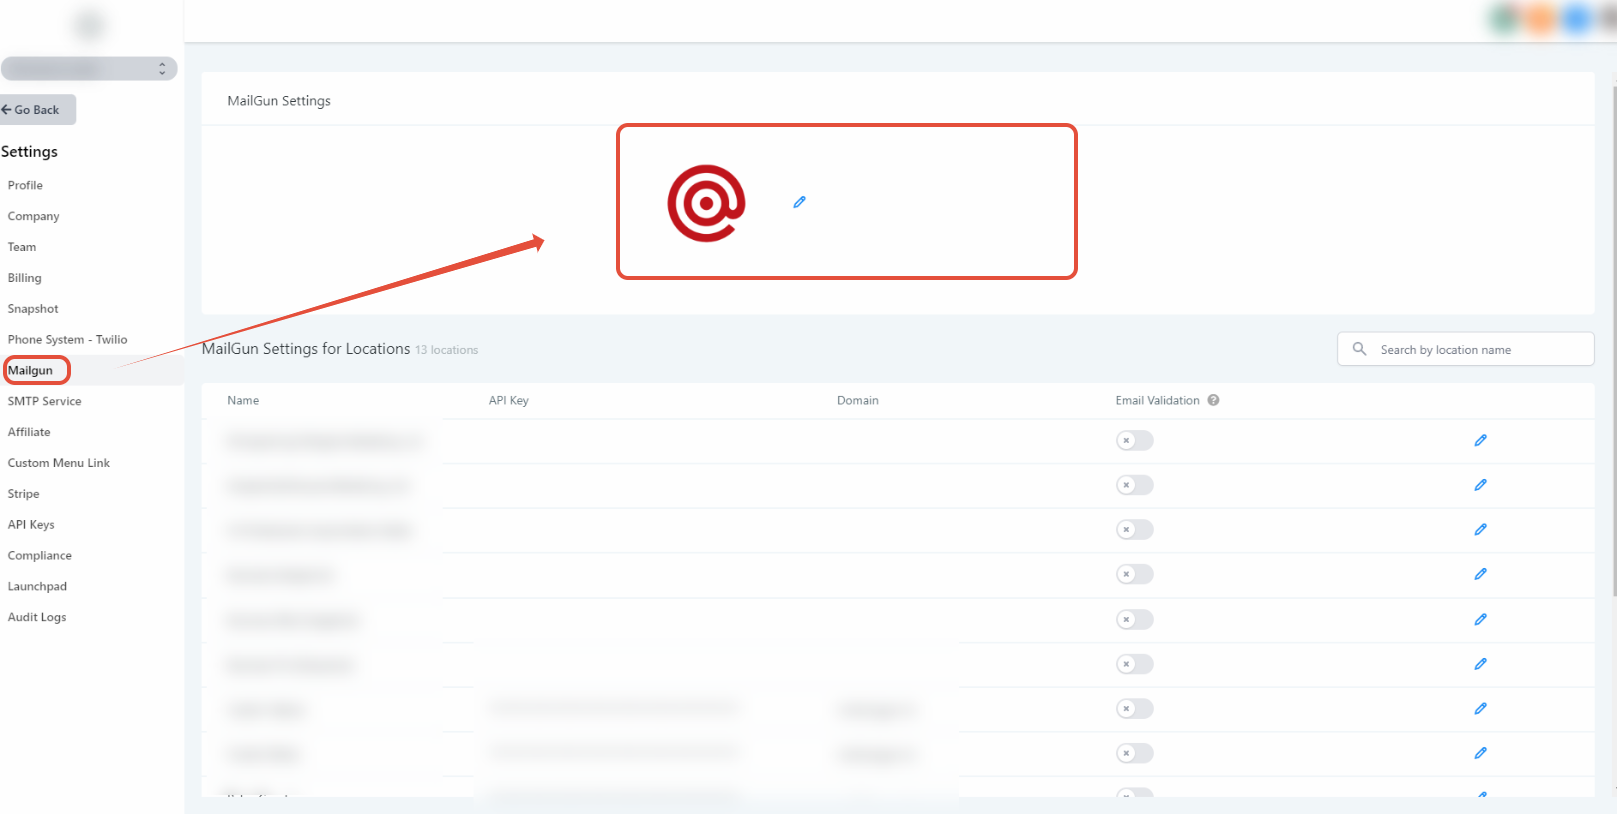Open Snapshot settings
This screenshot has width=1617, height=814.
(x=33, y=309)
